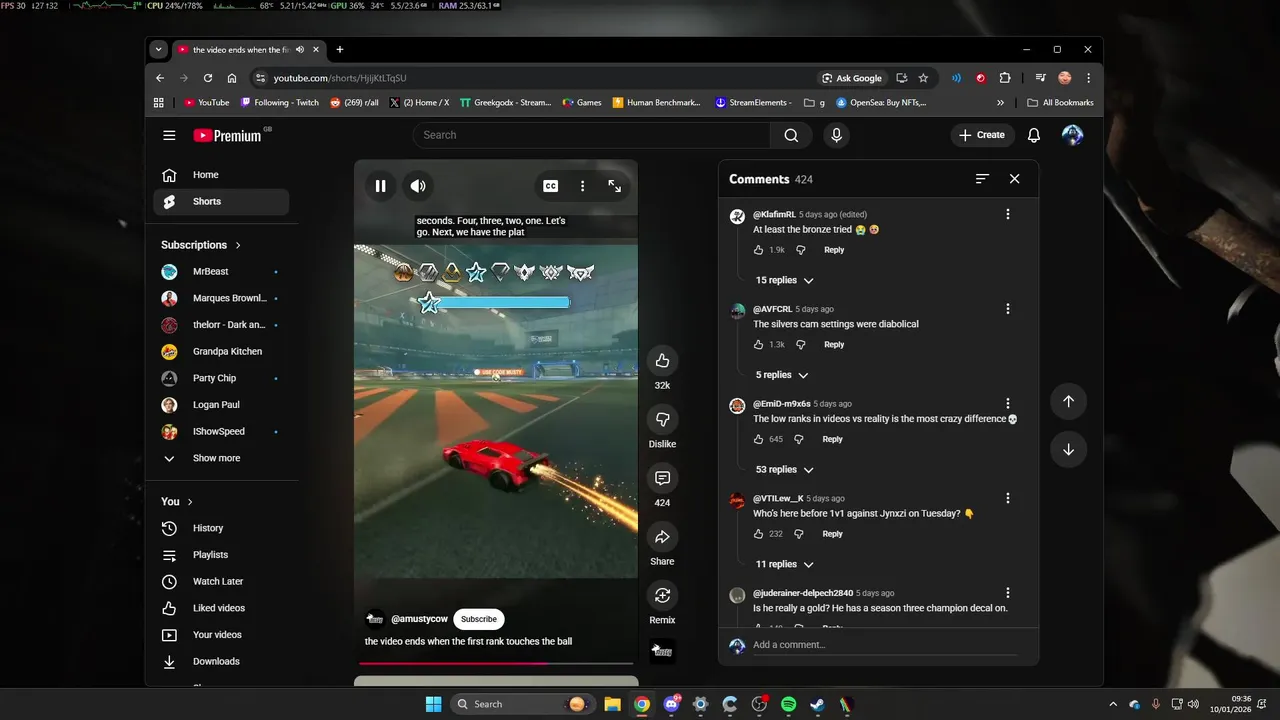The height and width of the screenshot is (720, 1280).
Task: Bookmark this page with the star
Action: pos(923,78)
